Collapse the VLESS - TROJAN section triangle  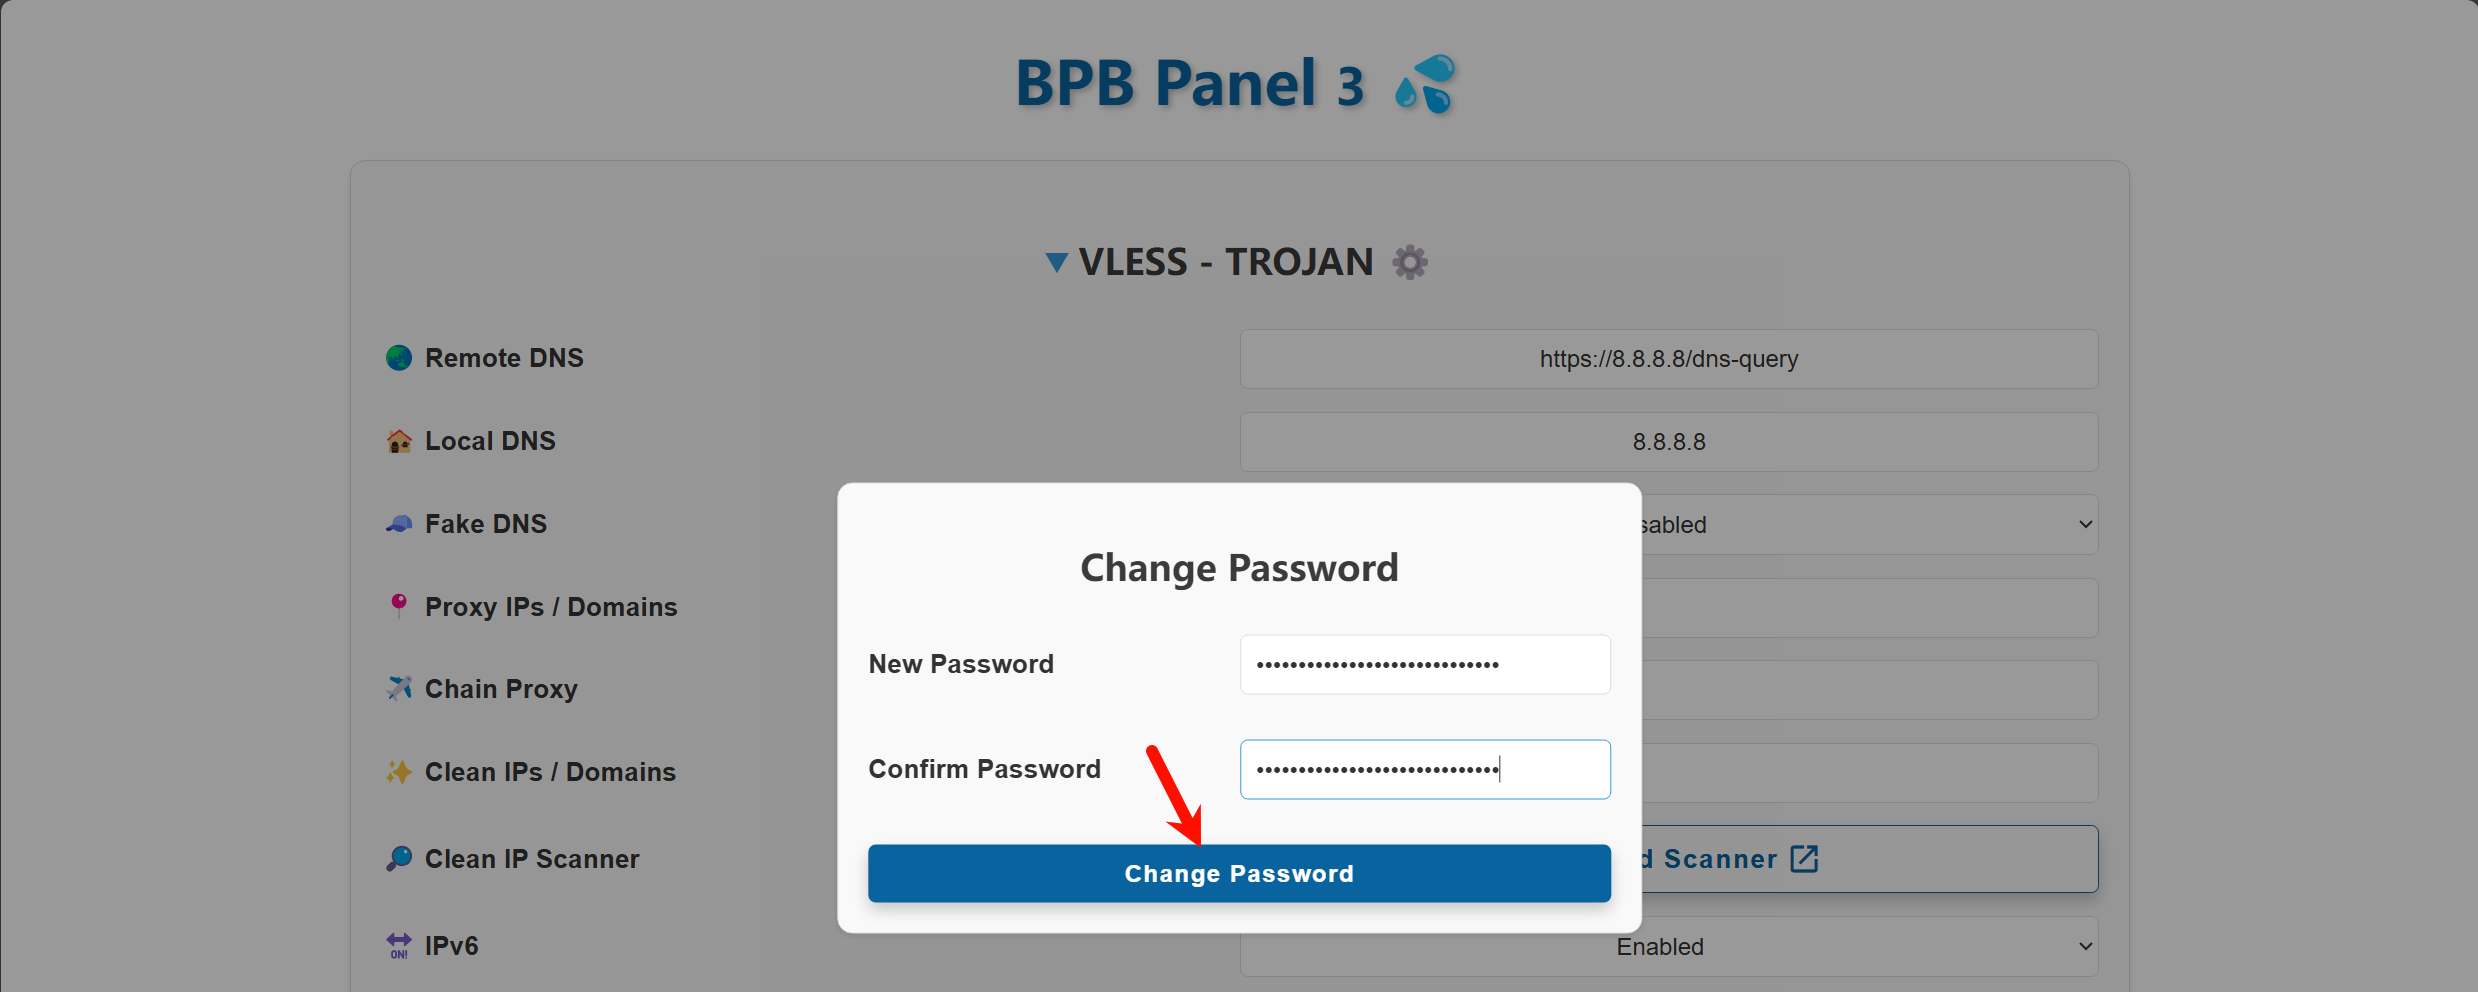coord(1056,263)
